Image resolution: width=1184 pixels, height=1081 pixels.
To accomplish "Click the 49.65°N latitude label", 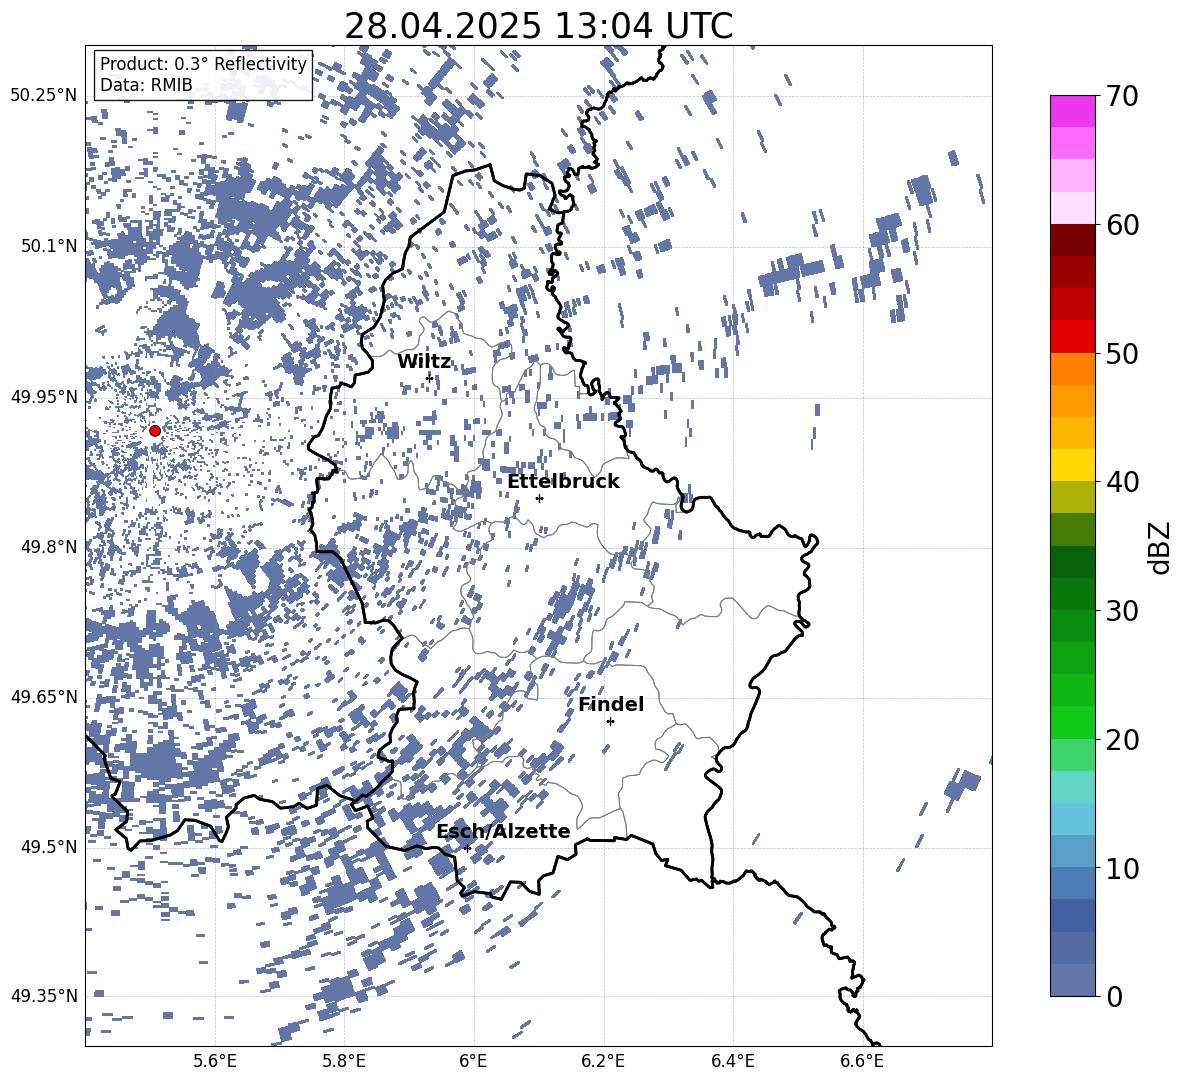I will click(44, 696).
